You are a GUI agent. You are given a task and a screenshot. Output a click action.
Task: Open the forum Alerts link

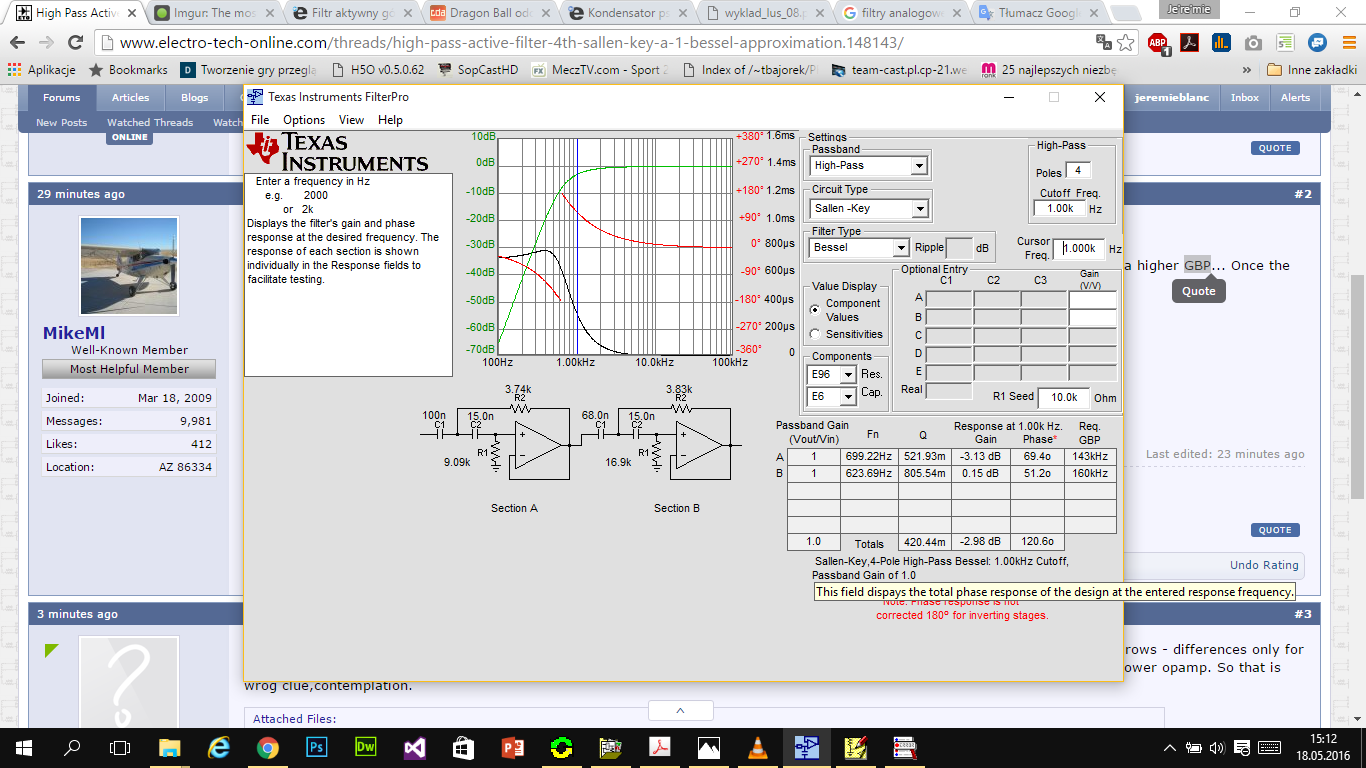tap(1295, 97)
